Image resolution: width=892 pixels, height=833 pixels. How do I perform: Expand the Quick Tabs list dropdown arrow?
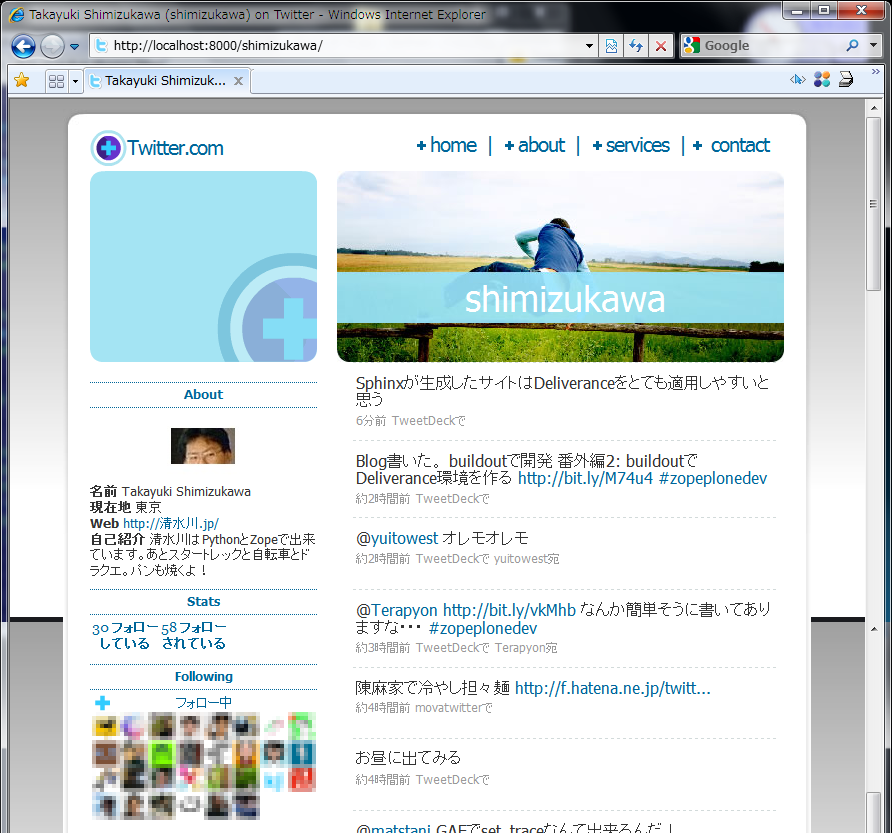coord(76,81)
